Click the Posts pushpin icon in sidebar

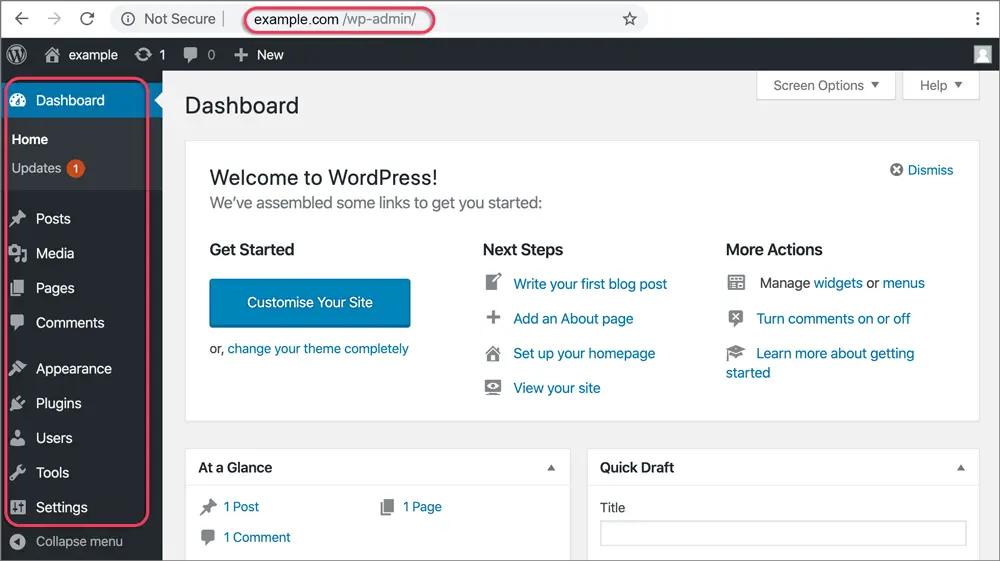18,219
